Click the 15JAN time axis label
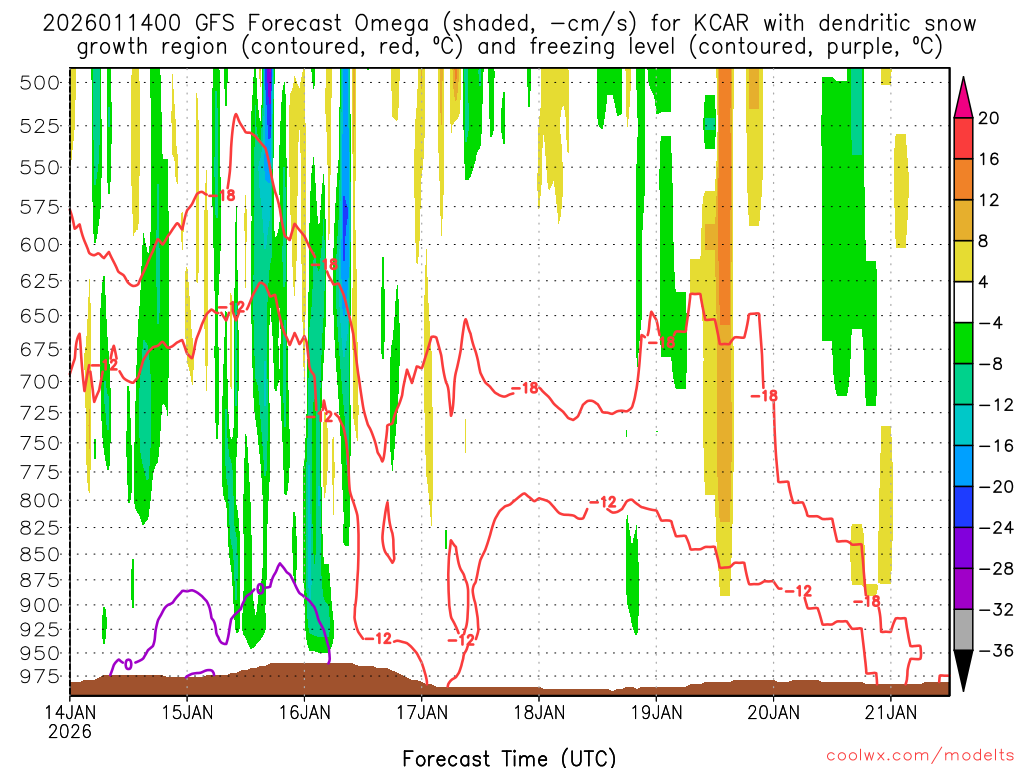 click(187, 712)
